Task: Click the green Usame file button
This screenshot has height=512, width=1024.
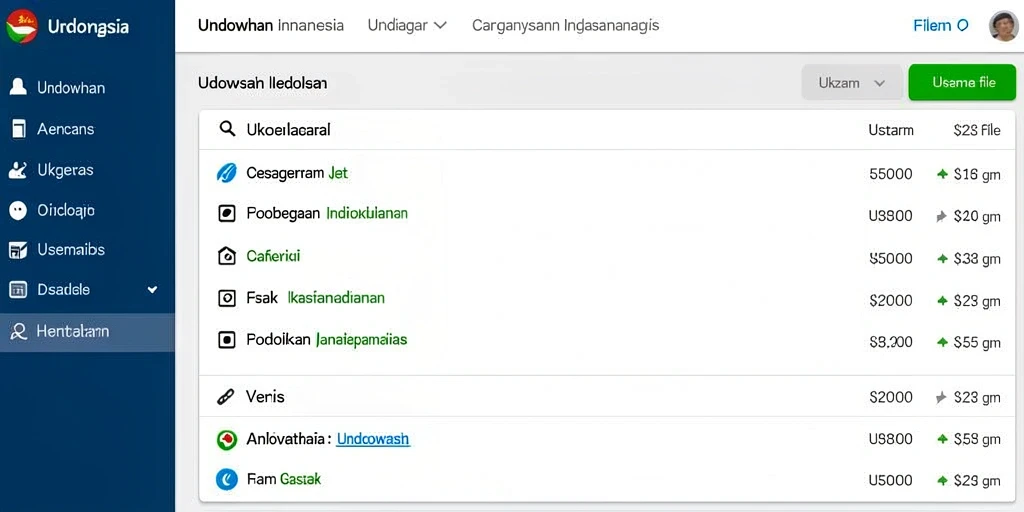Action: click(x=963, y=82)
